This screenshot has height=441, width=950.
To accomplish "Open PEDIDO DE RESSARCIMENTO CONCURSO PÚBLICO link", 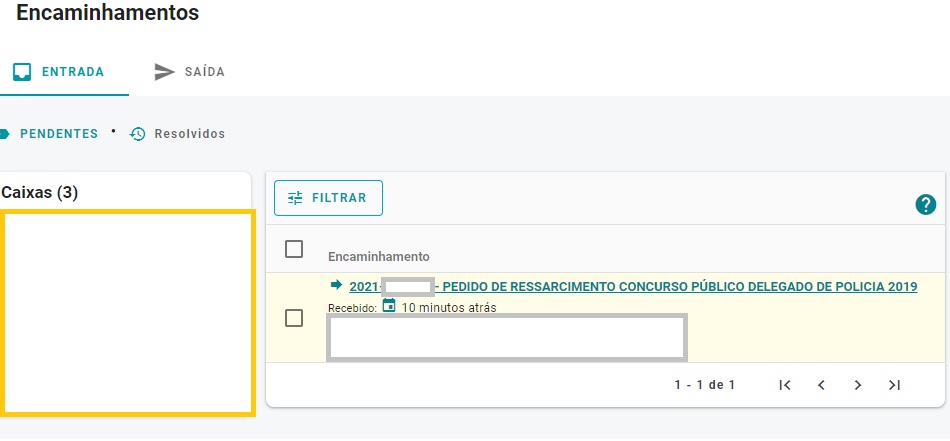I will pyautogui.click(x=633, y=287).
